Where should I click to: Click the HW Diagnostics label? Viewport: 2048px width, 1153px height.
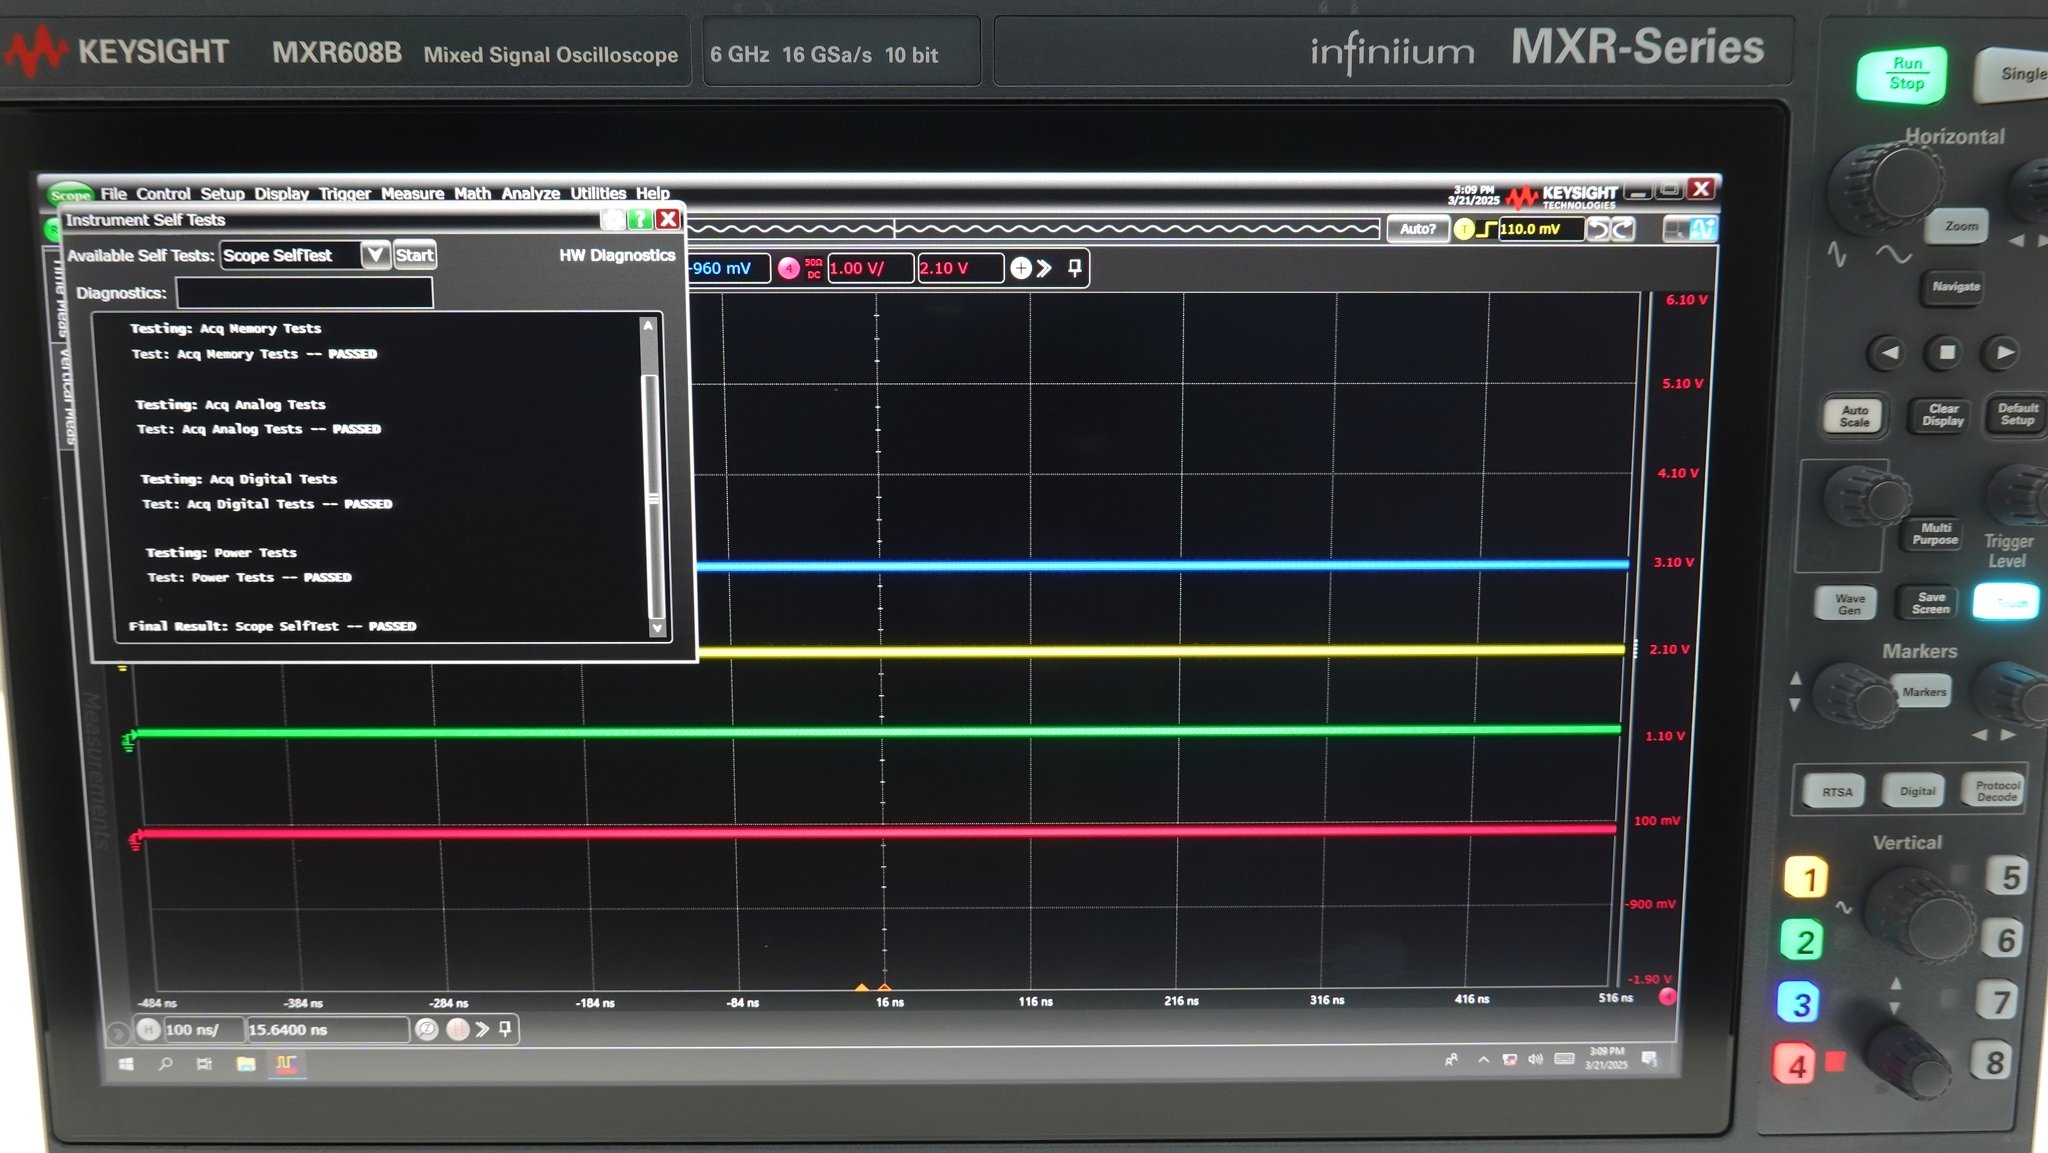pyautogui.click(x=617, y=255)
